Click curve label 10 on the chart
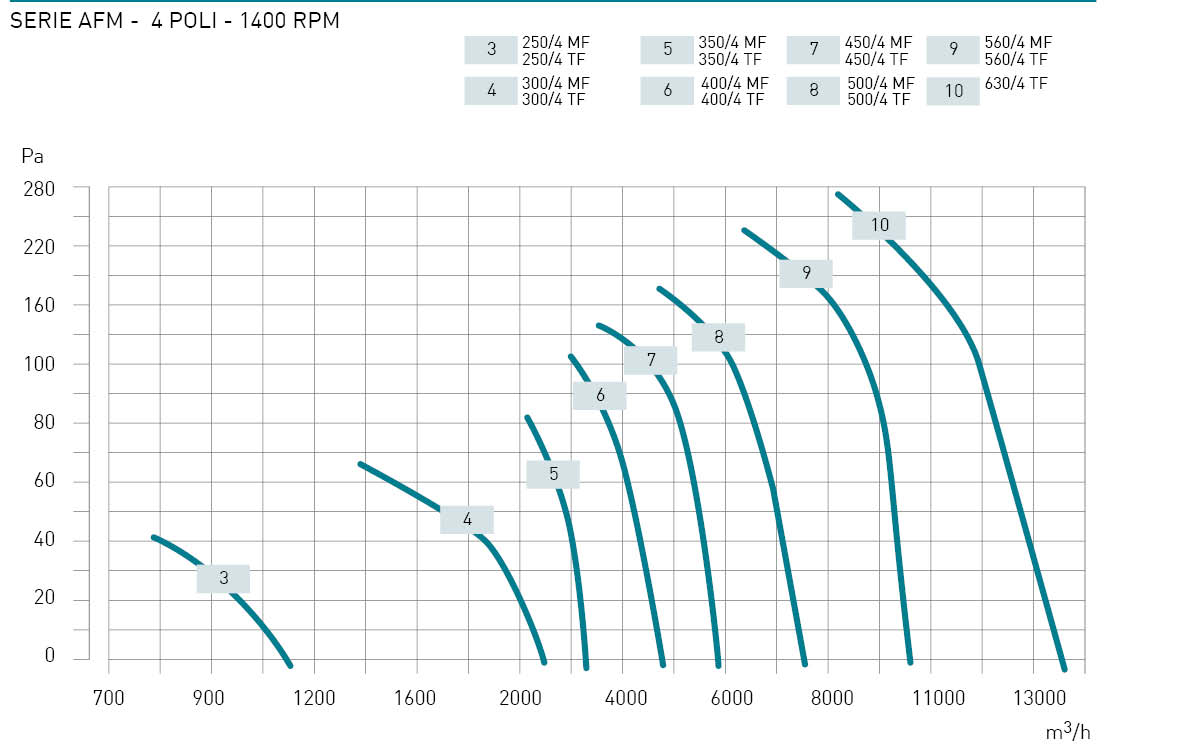The image size is (1191, 749). click(879, 226)
